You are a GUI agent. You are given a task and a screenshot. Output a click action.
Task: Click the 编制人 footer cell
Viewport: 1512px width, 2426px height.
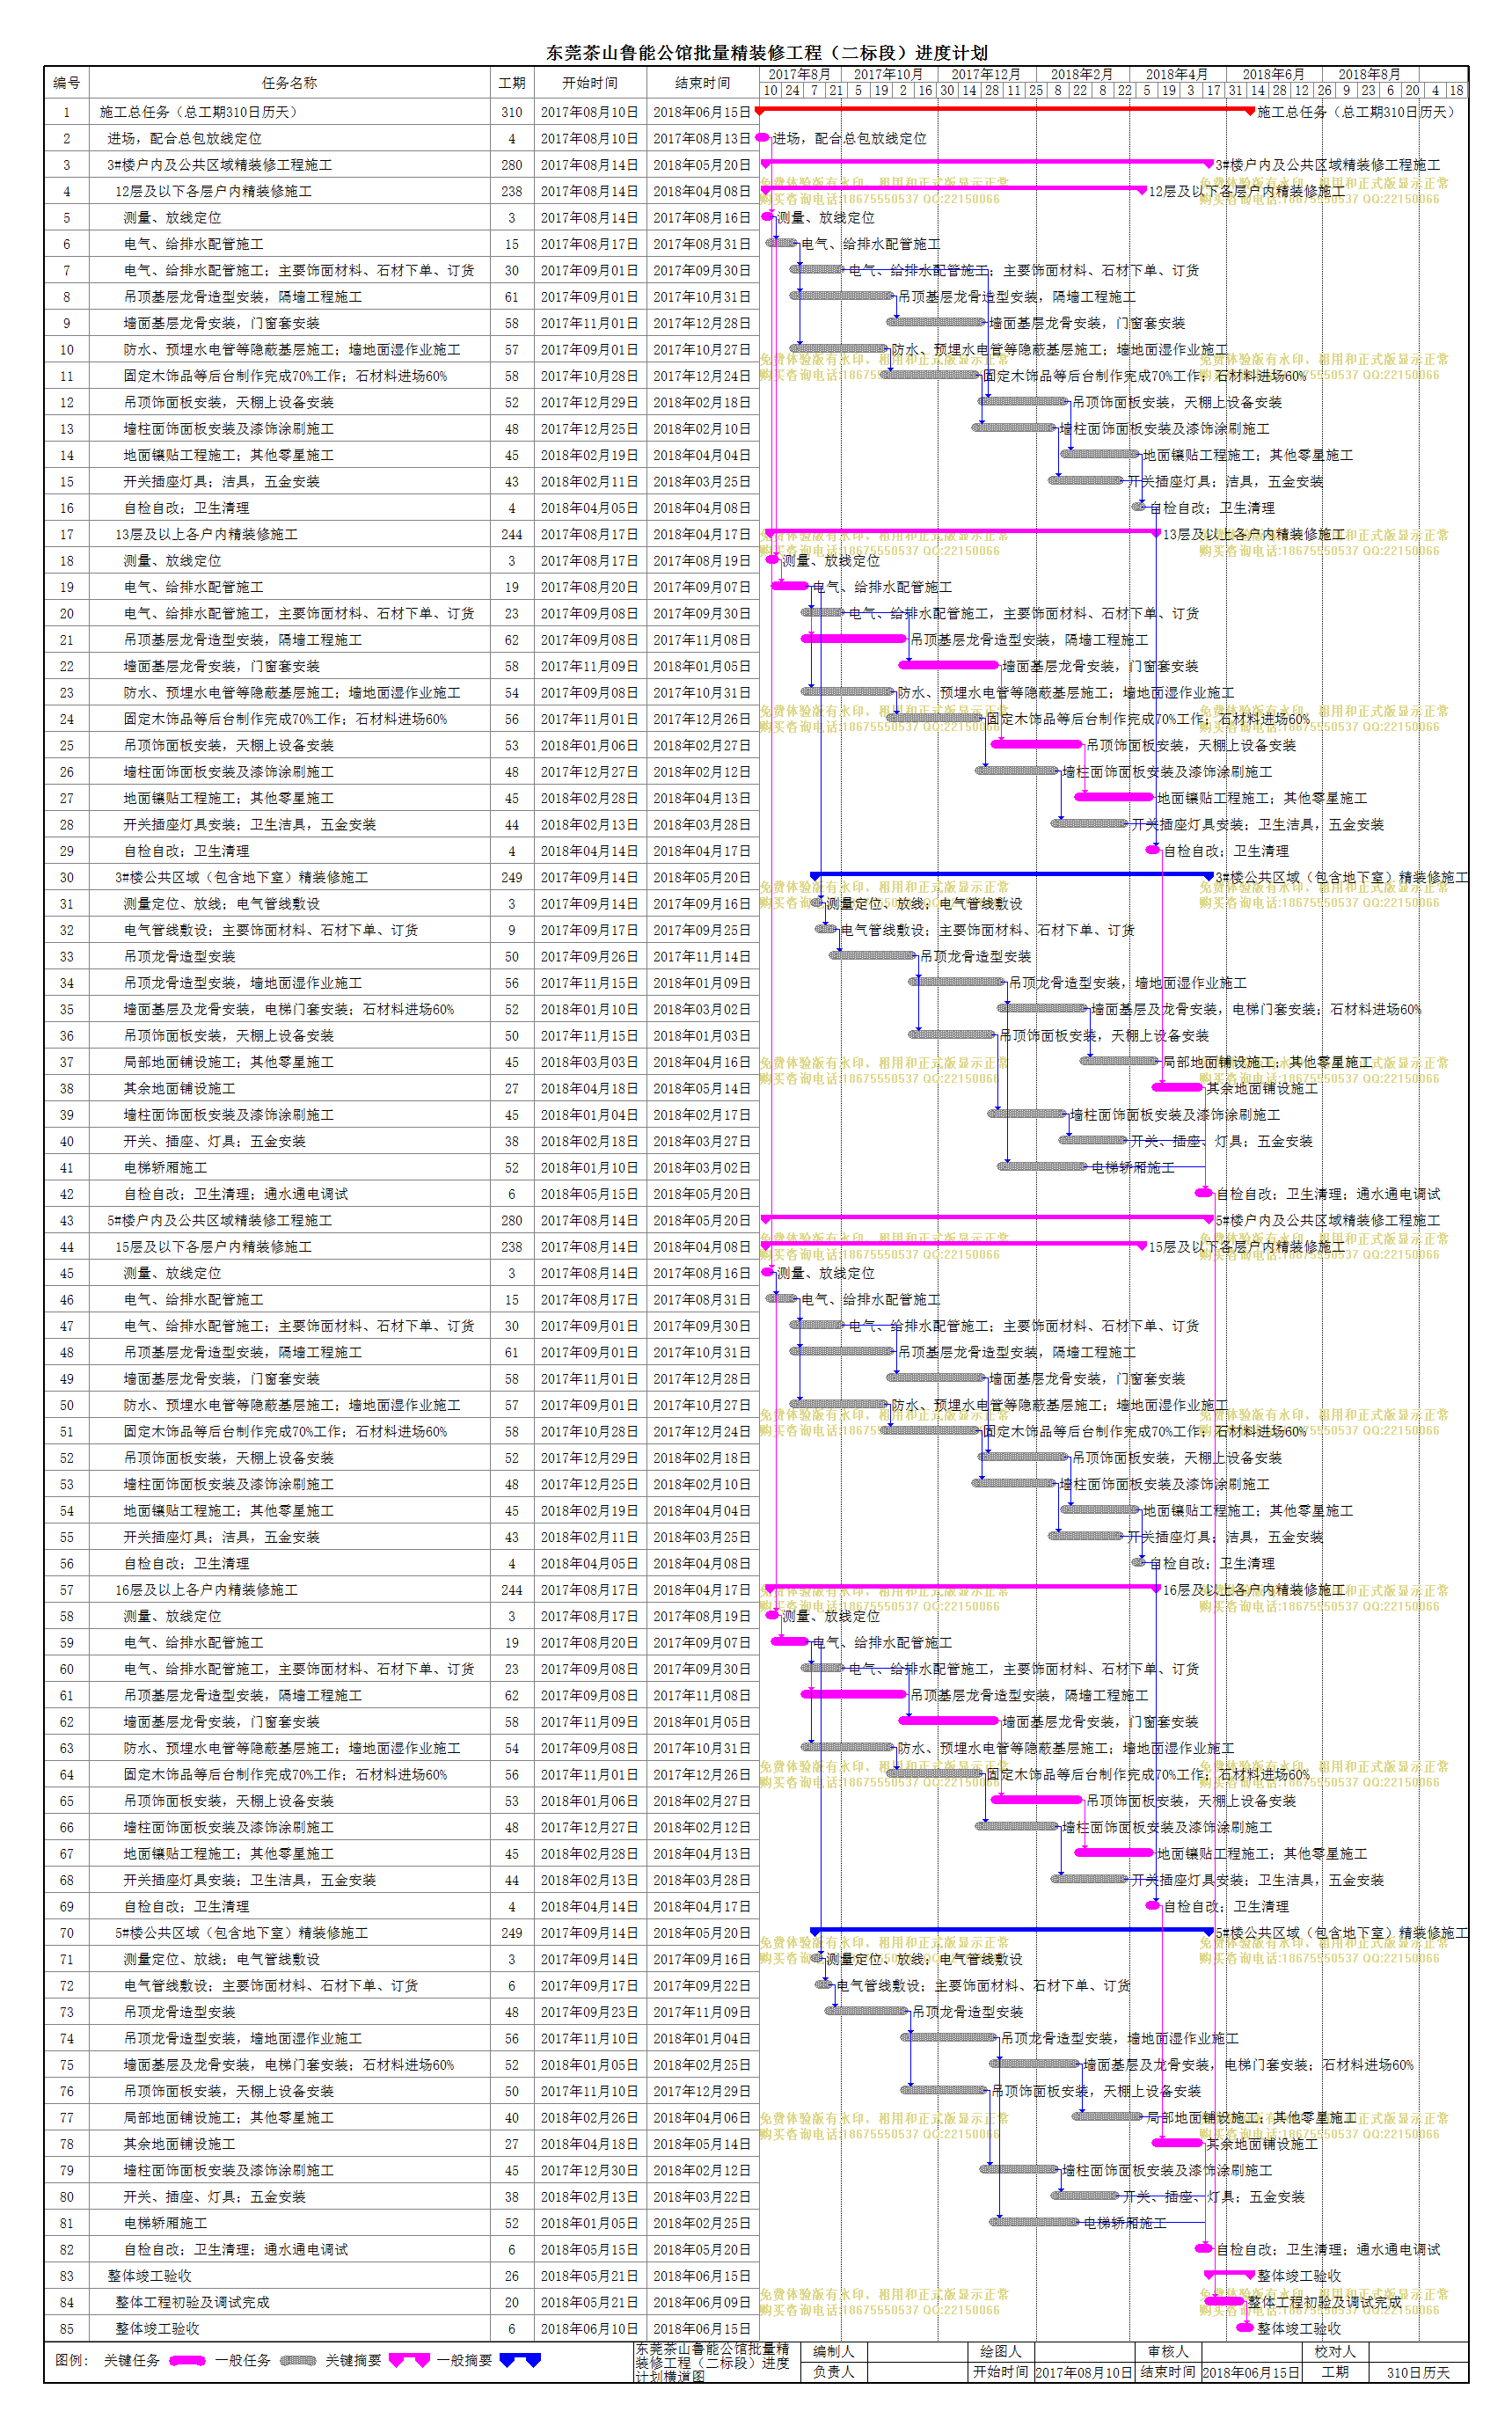[x=834, y=2351]
